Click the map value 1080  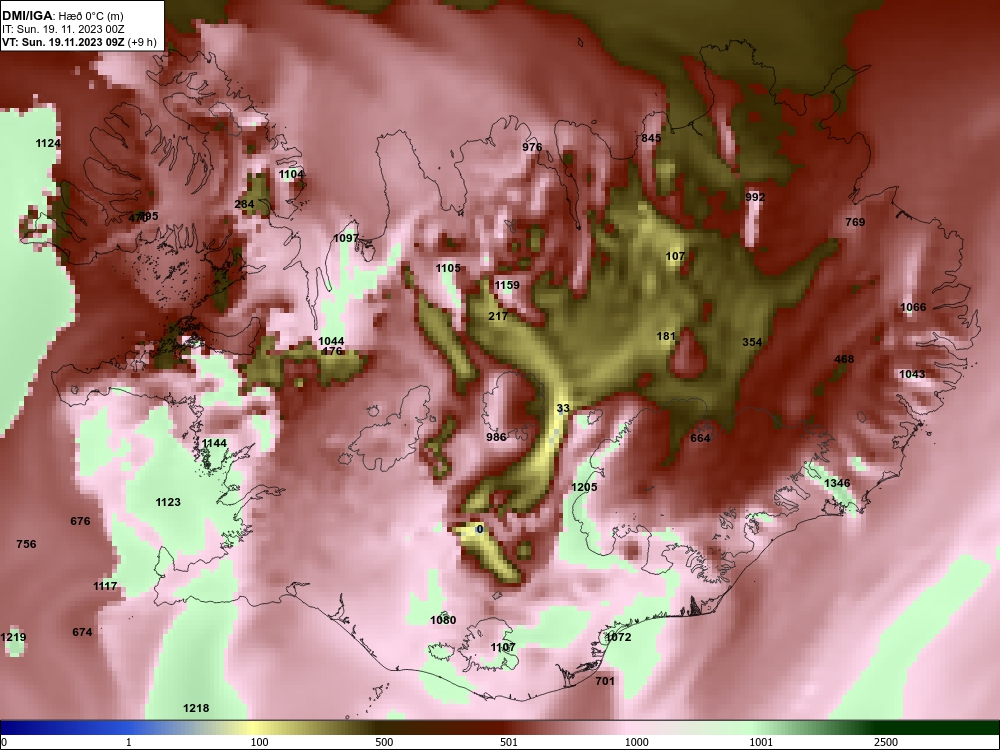point(443,620)
